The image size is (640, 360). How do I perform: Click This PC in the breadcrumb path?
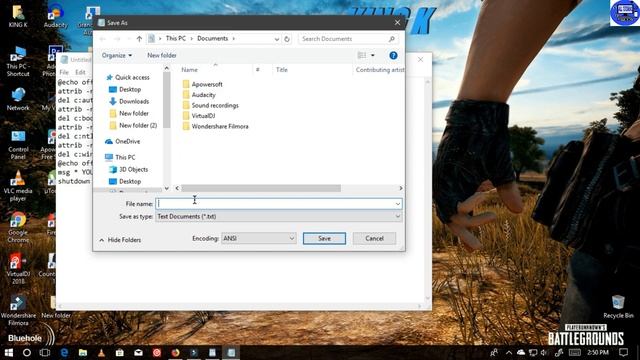[x=176, y=38]
